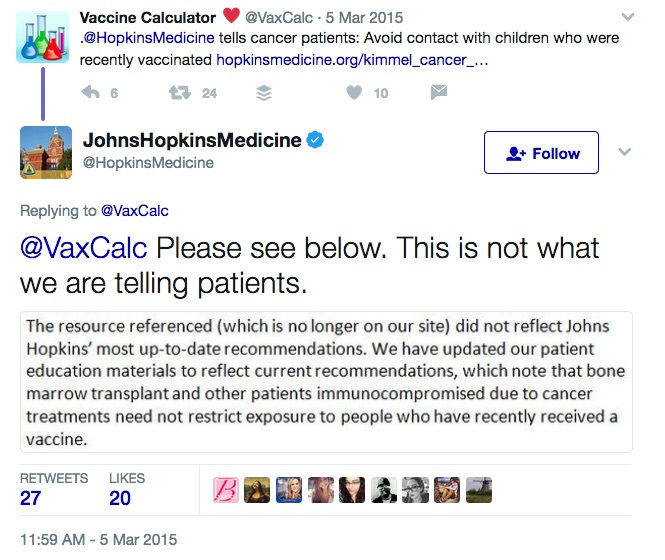View the 20 likes list
Screen dimensions: 665x560
coord(119,497)
